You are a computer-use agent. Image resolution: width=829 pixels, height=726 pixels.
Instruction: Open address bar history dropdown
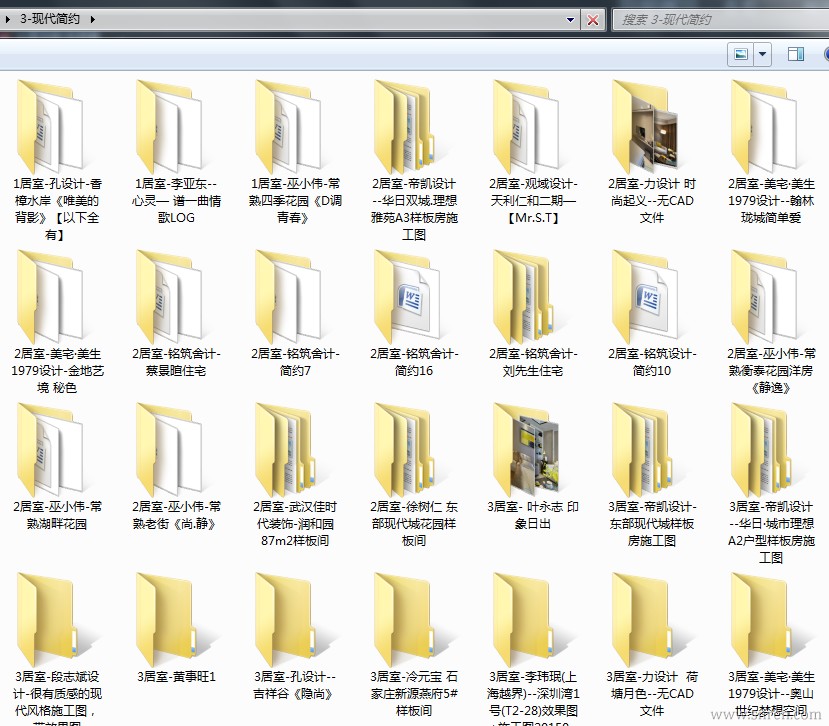click(x=570, y=20)
